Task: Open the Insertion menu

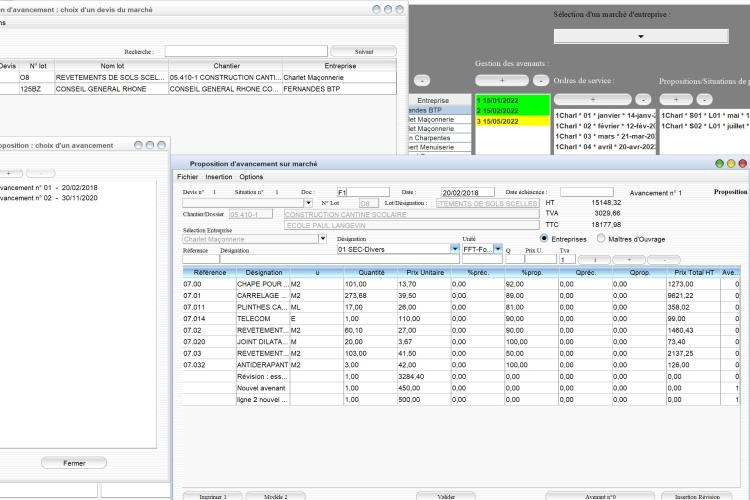Action: click(219, 177)
